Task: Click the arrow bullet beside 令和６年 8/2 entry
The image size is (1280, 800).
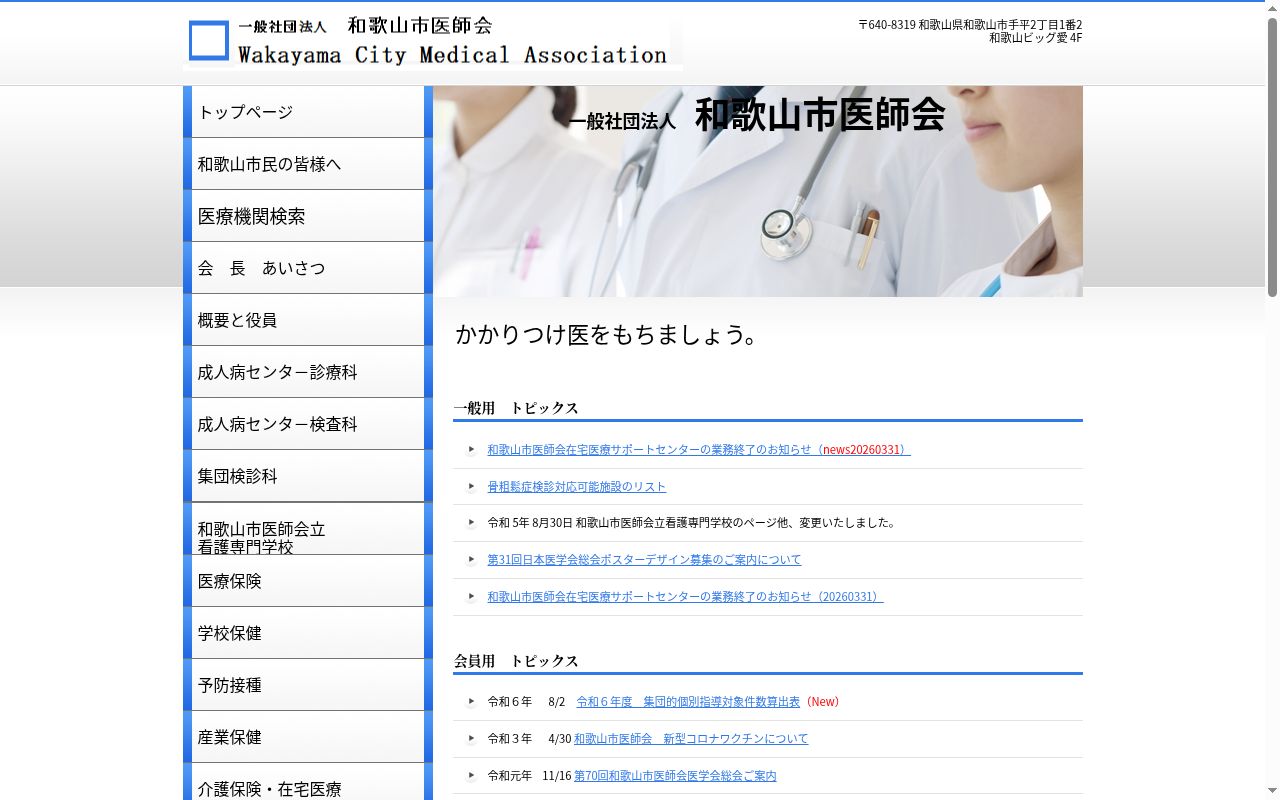Action: click(x=471, y=702)
